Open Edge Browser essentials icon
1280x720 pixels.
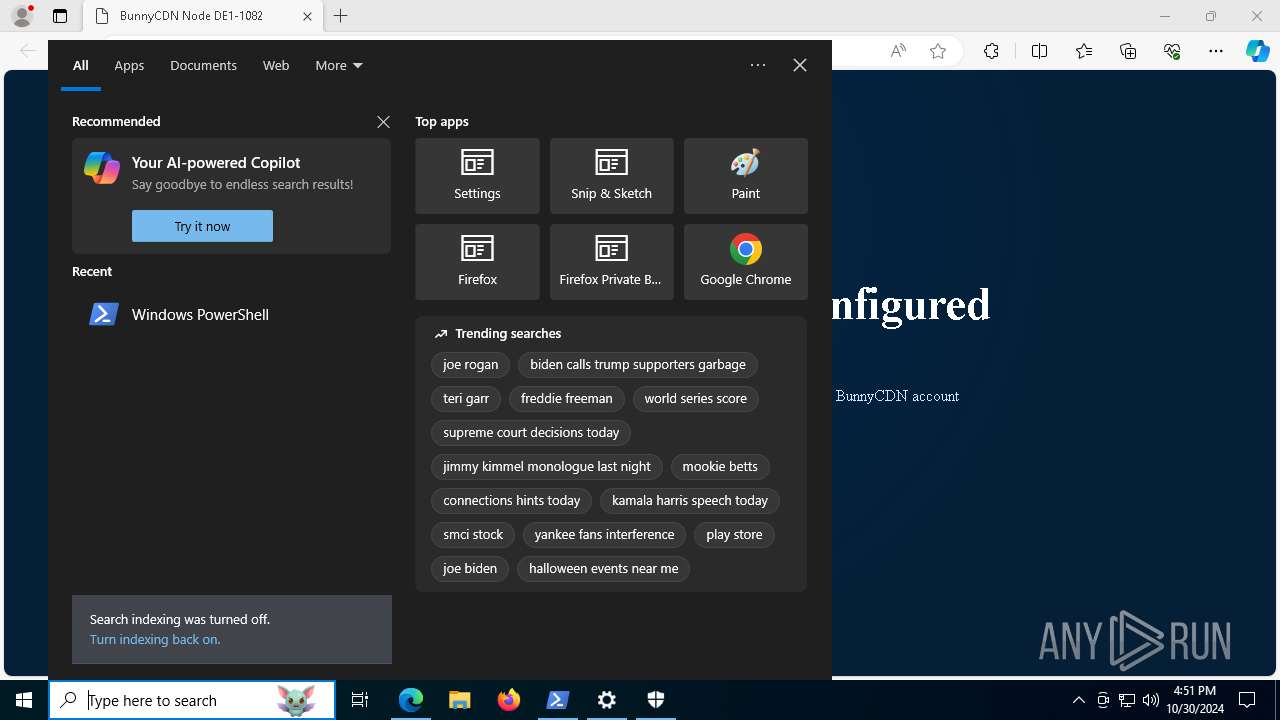point(1172,51)
